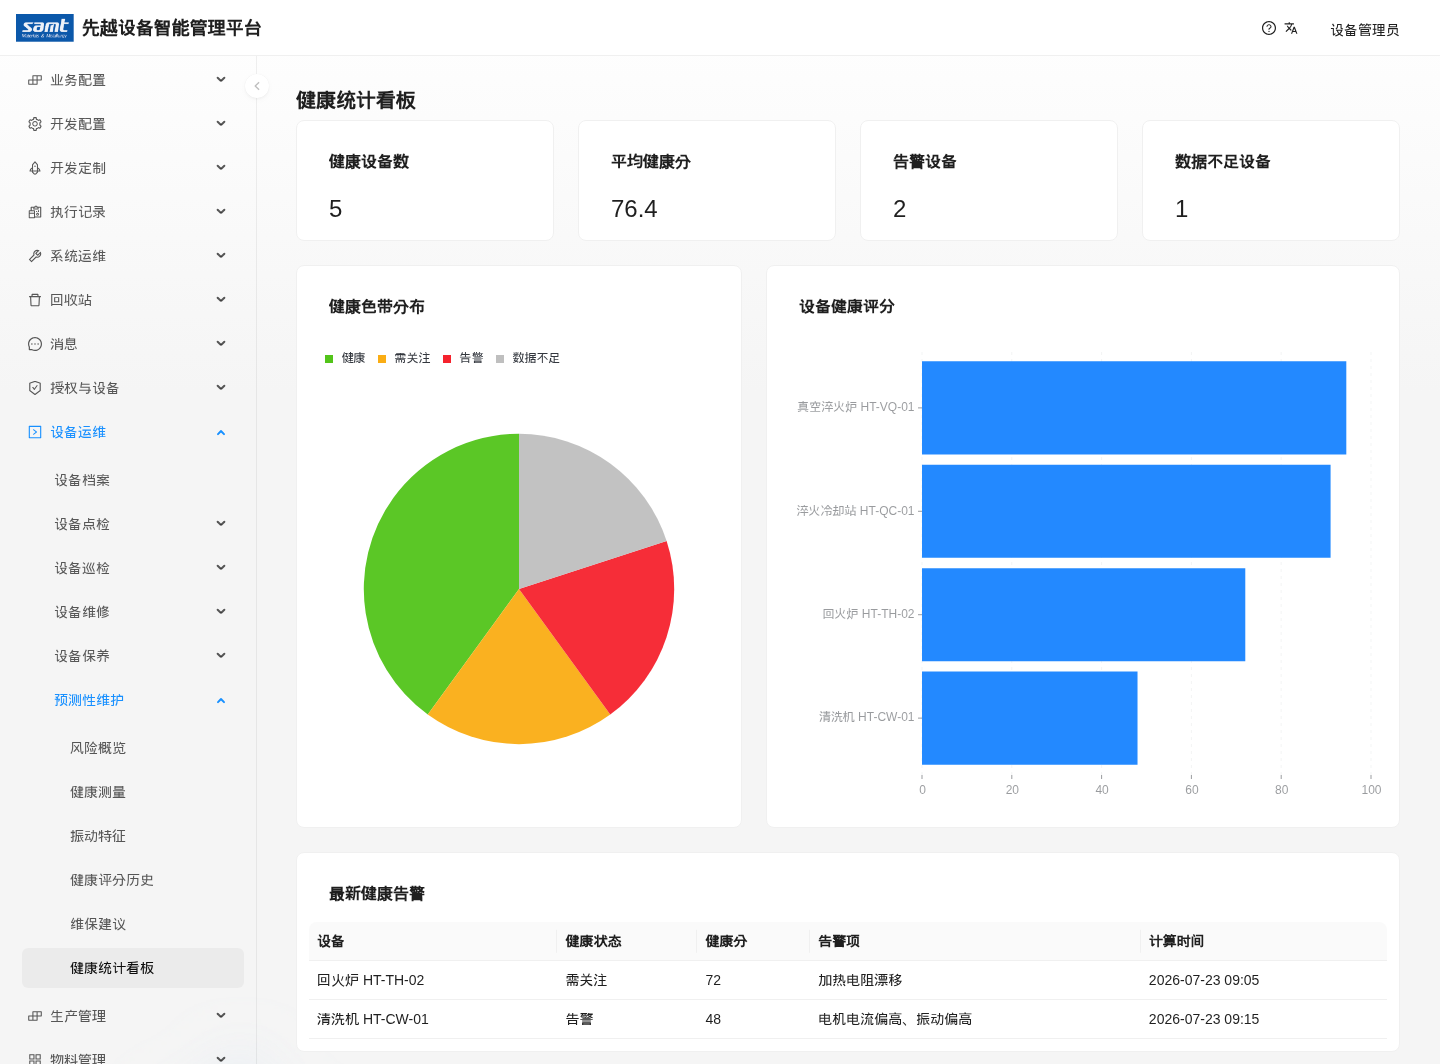Click the 业务配置 menu icon
1440x1064 pixels.
(x=35, y=80)
